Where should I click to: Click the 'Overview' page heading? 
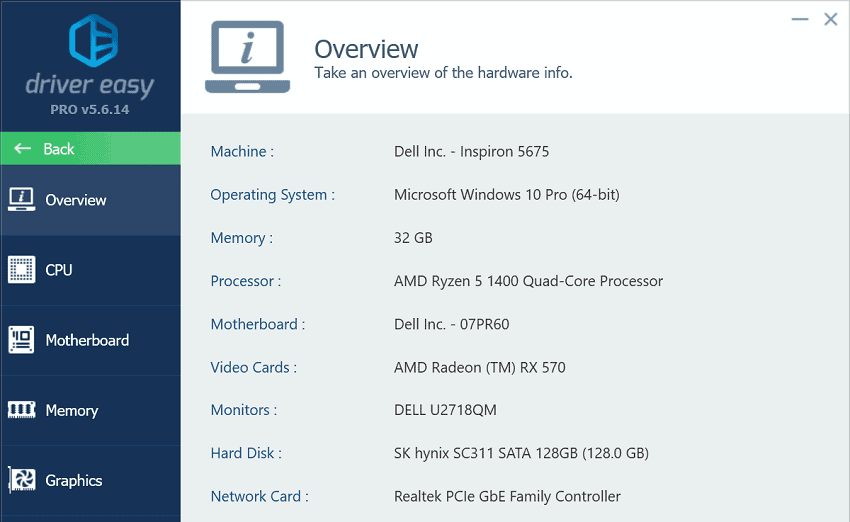pos(366,49)
